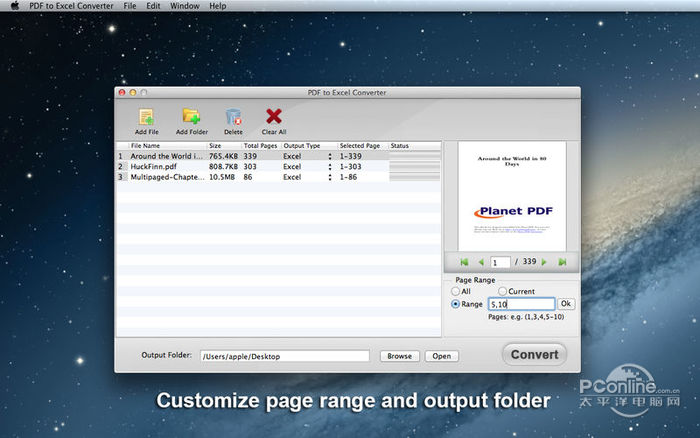Click the page range text field

coord(520,303)
